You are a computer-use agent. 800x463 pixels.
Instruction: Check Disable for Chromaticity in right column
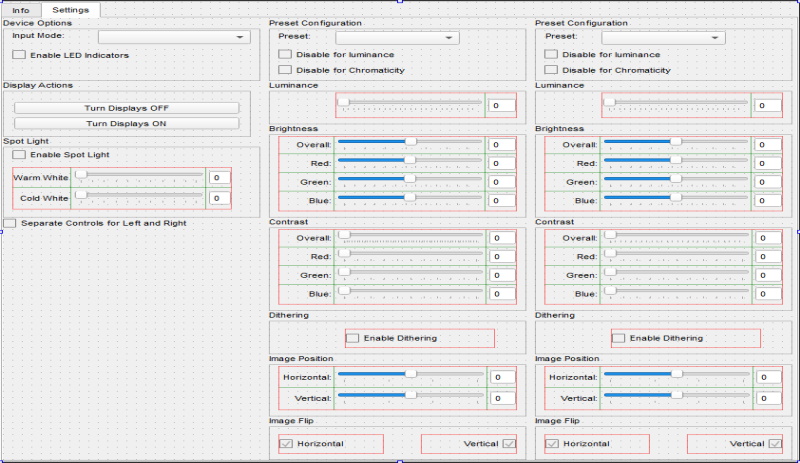click(608, 70)
